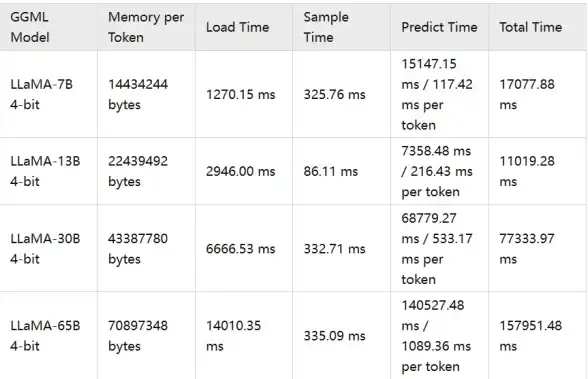Select the LLaMA-30B 4-bit model cell
The height and width of the screenshot is (379, 588).
point(48,249)
